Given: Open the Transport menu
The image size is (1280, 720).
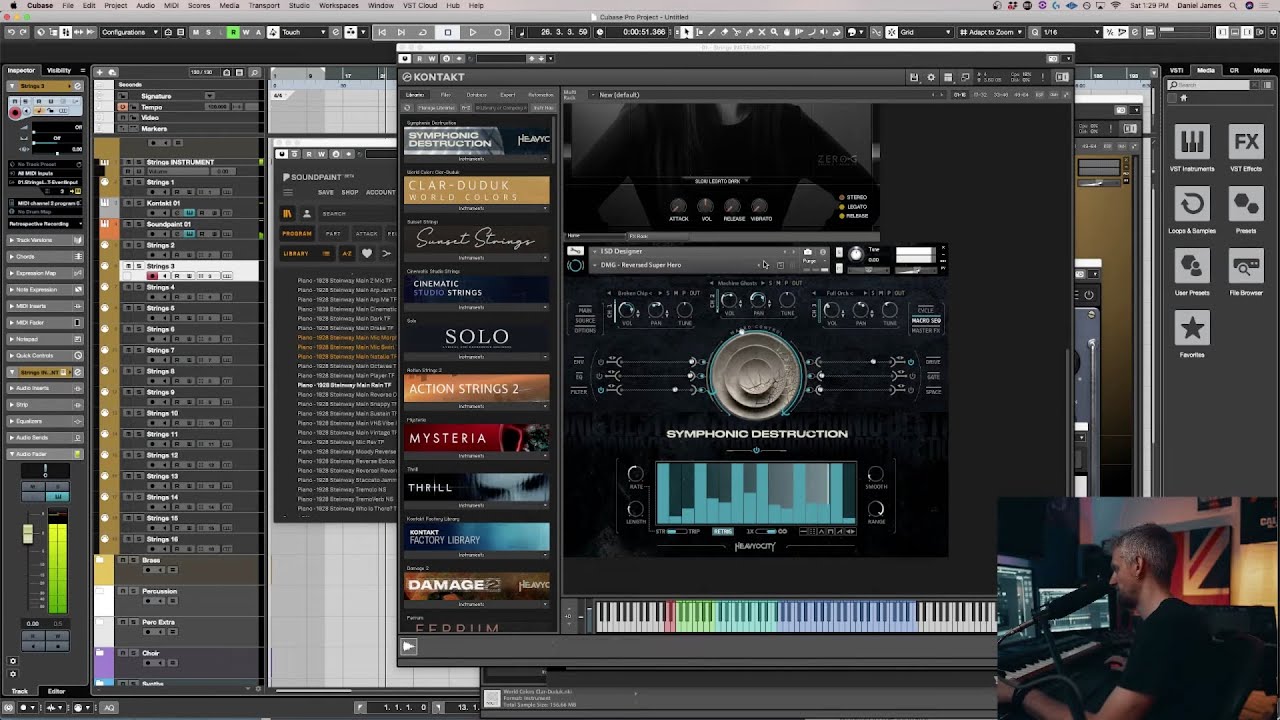Looking at the screenshot, I should click(x=264, y=5).
